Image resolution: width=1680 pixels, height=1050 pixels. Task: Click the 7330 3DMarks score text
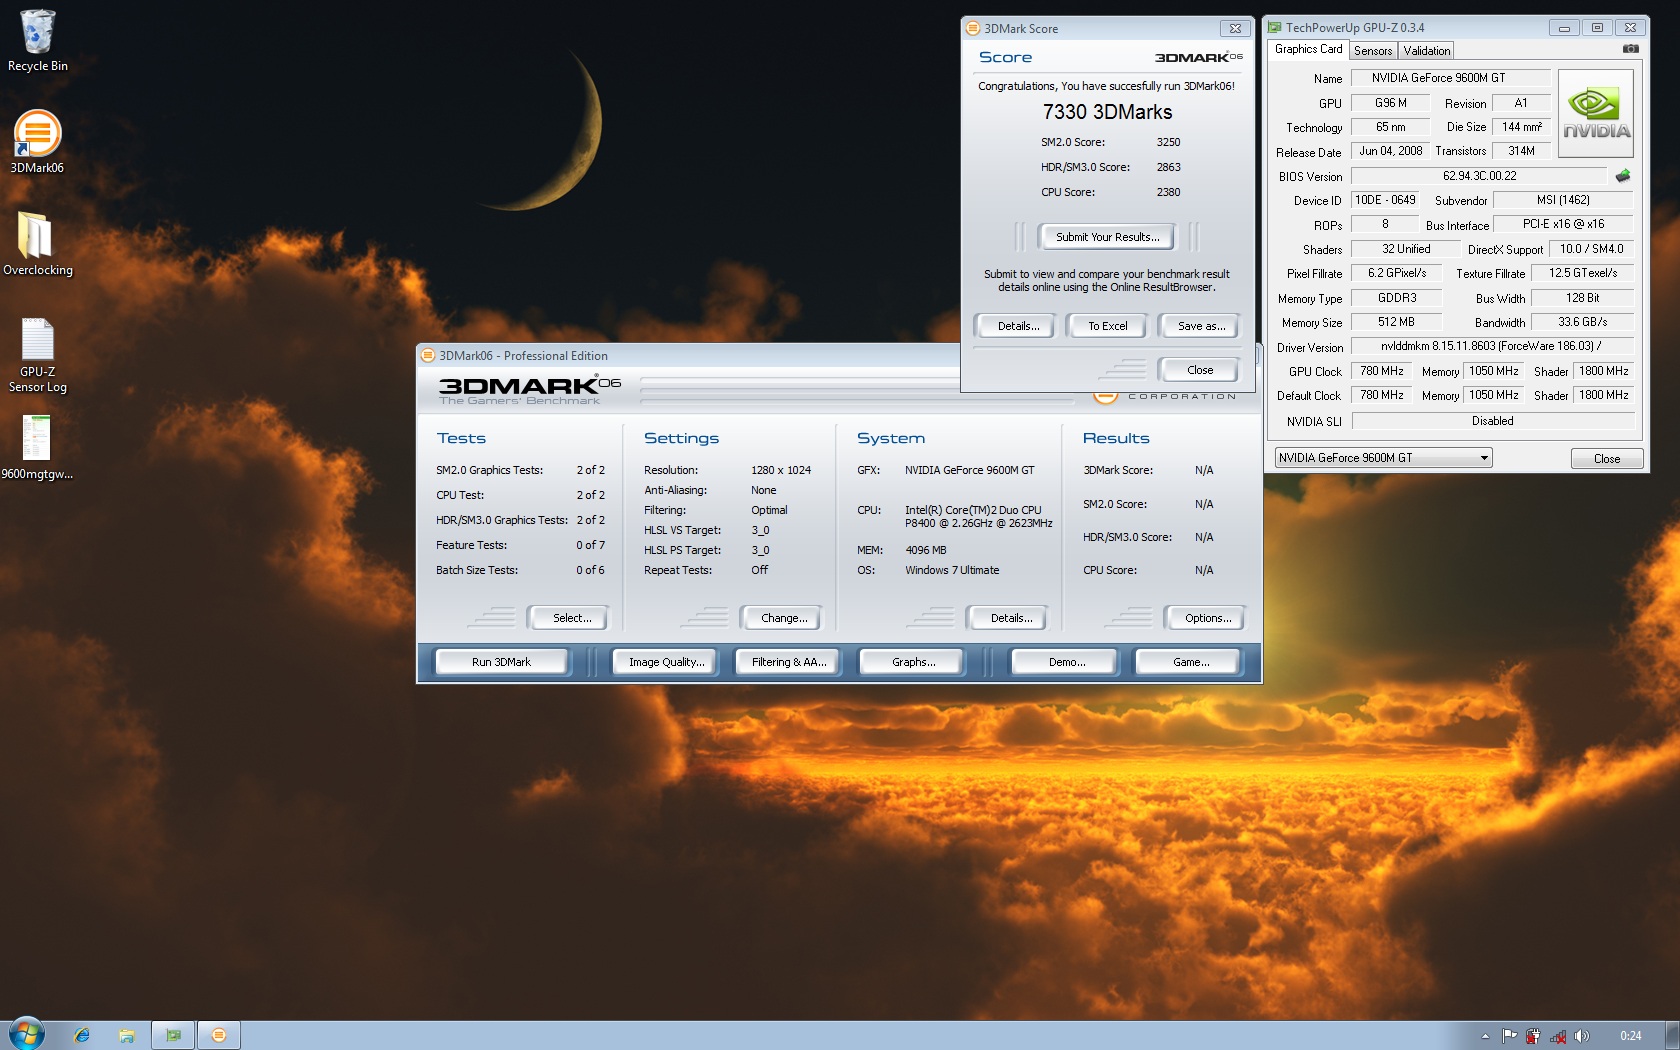1107,112
